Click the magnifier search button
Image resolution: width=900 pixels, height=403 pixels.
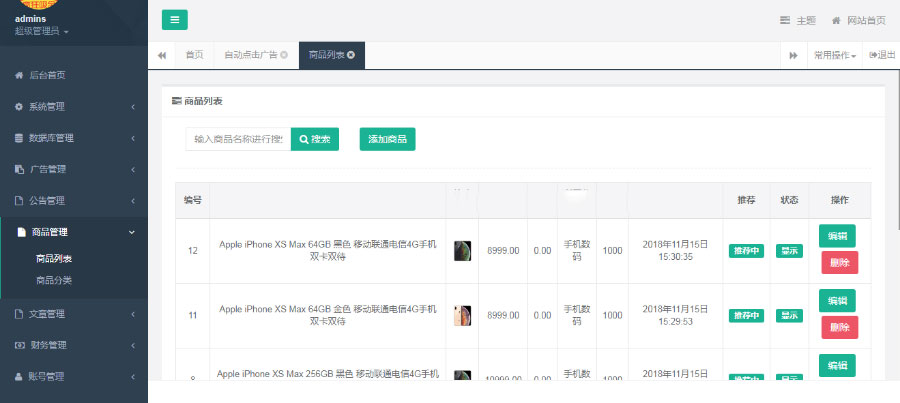[315, 139]
